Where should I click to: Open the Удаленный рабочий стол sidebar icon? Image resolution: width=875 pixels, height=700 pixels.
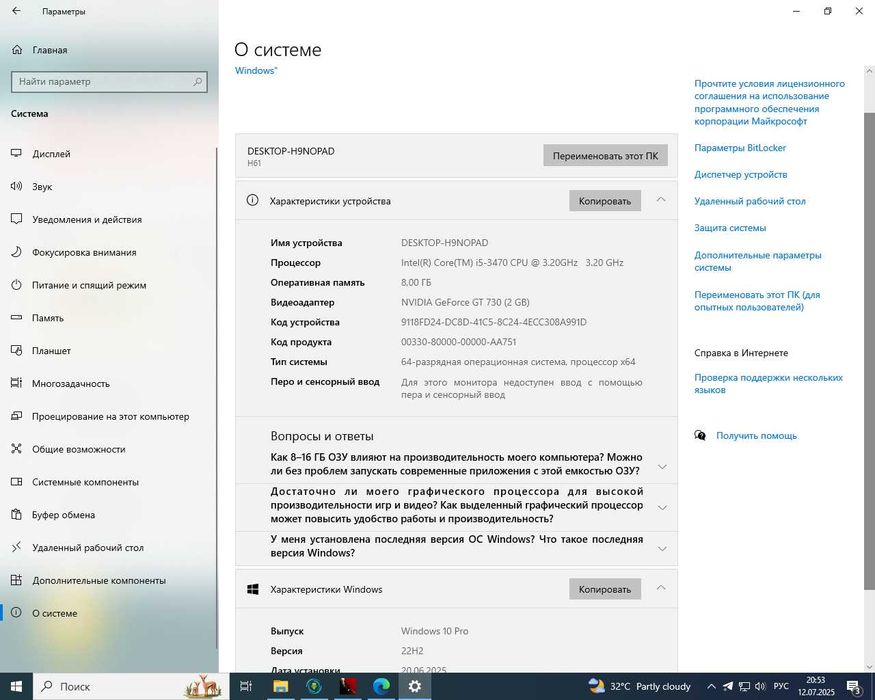click(16, 548)
